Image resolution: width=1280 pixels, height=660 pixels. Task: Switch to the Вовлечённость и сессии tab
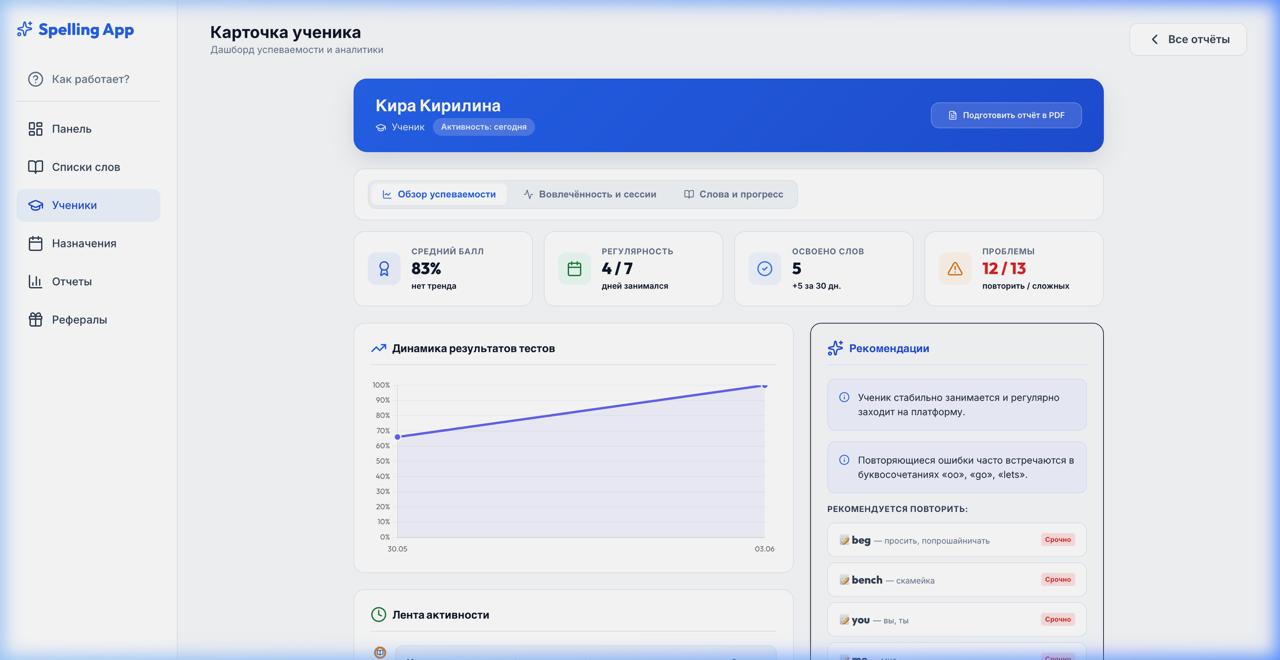[x=590, y=194]
